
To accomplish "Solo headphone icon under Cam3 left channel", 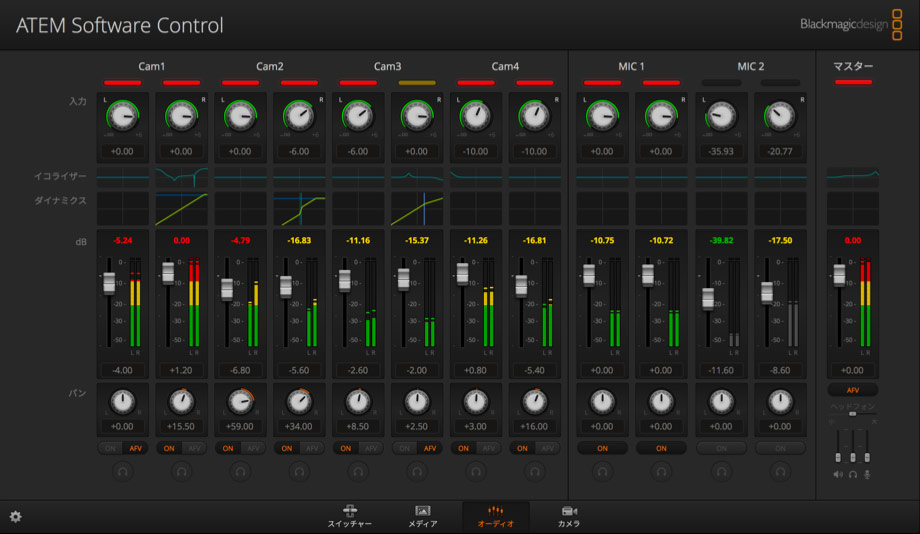I will tap(358, 471).
